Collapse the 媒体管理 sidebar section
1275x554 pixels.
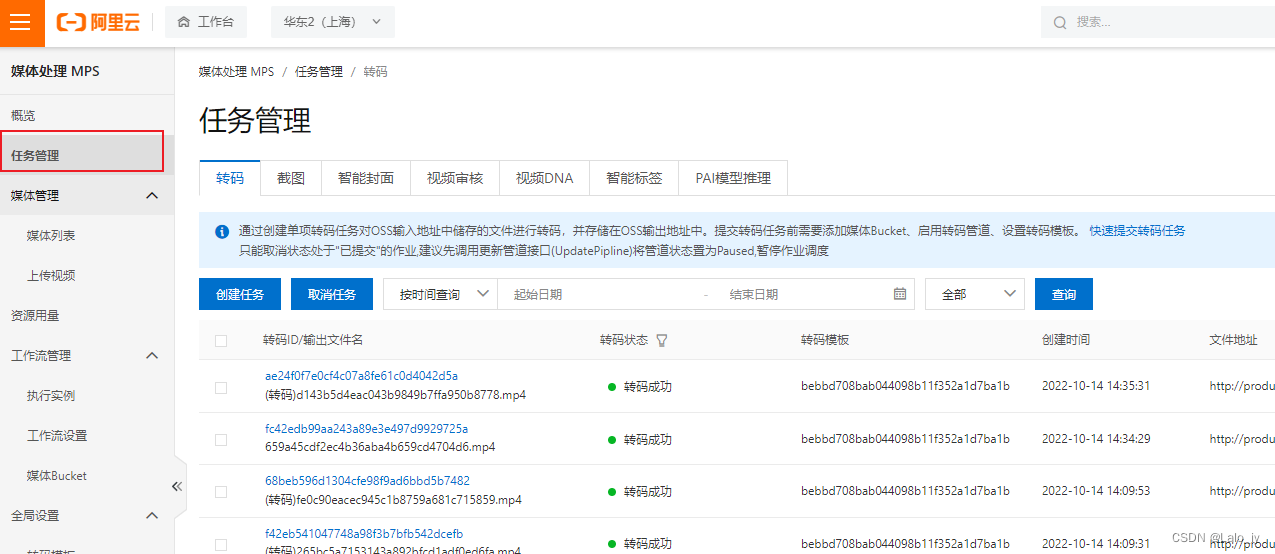pos(152,196)
